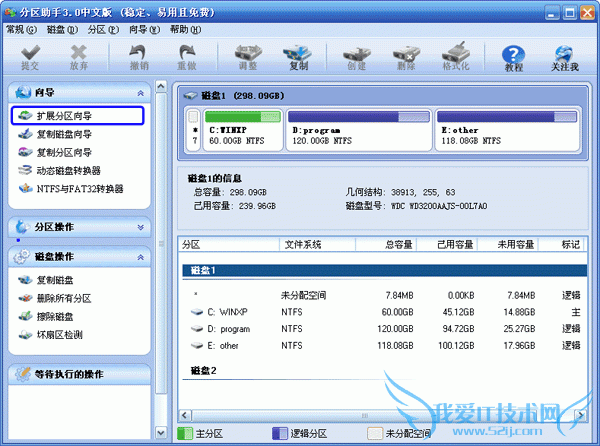Select the 磁盘1 group row in the list

pos(385,270)
